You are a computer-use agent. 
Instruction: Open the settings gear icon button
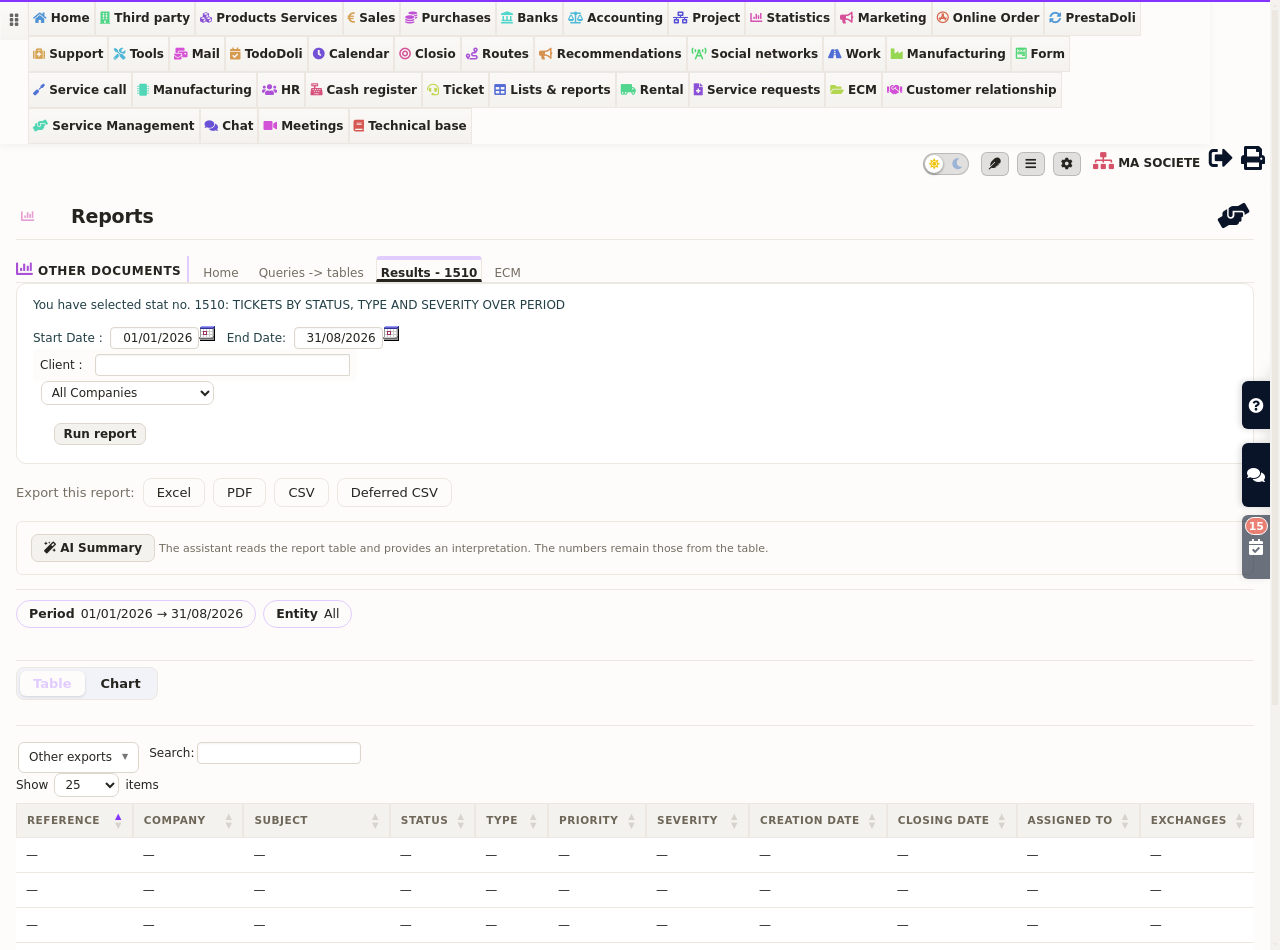point(1067,164)
